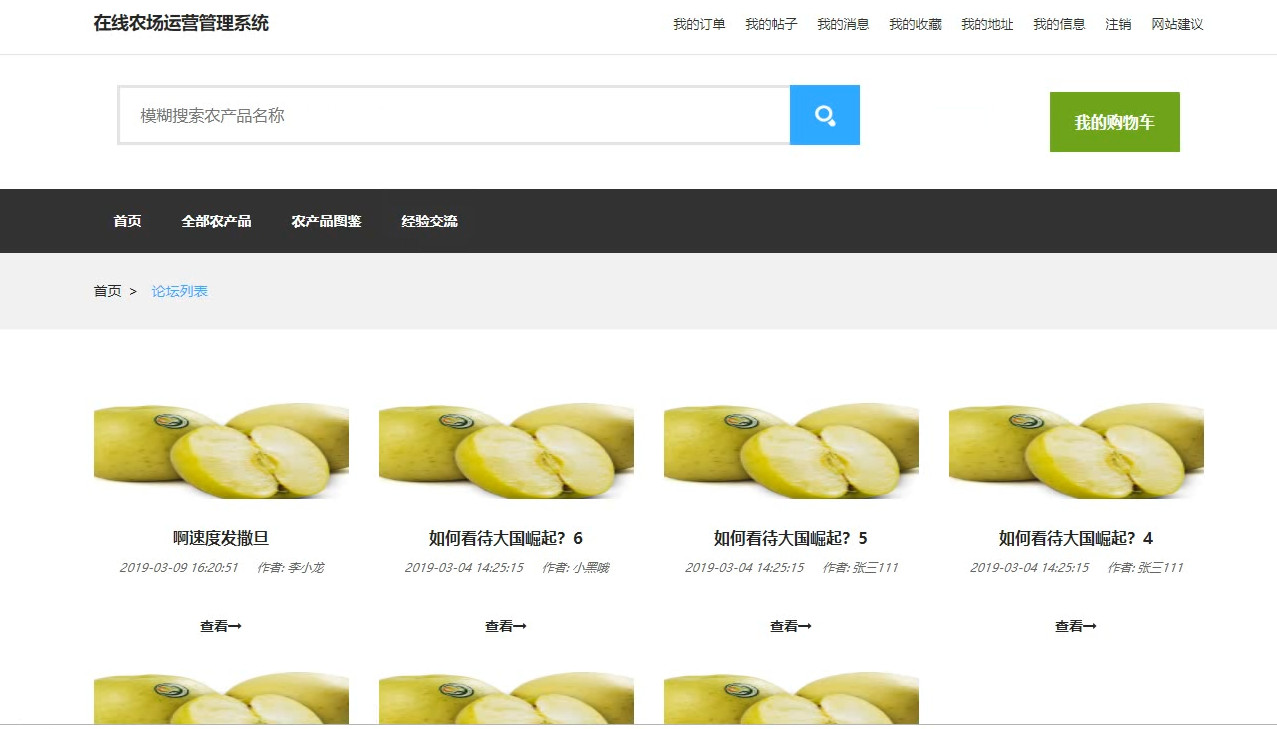Click the 首页 breadcrumb link

pyautogui.click(x=107, y=291)
